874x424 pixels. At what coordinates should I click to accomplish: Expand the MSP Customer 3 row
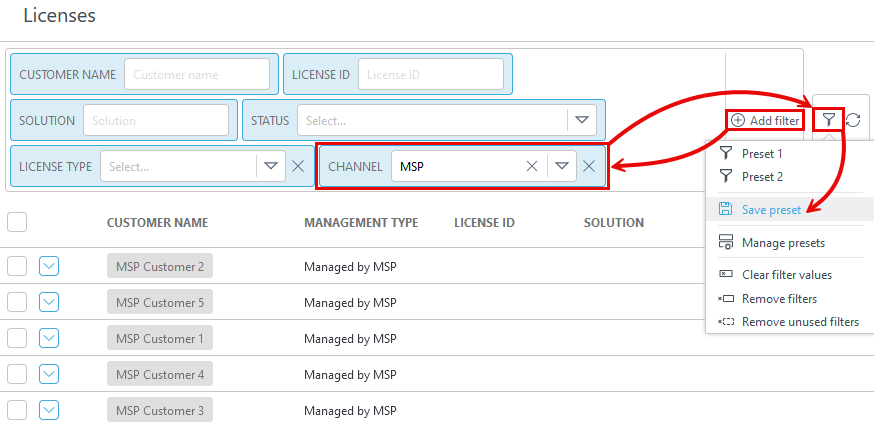point(49,411)
